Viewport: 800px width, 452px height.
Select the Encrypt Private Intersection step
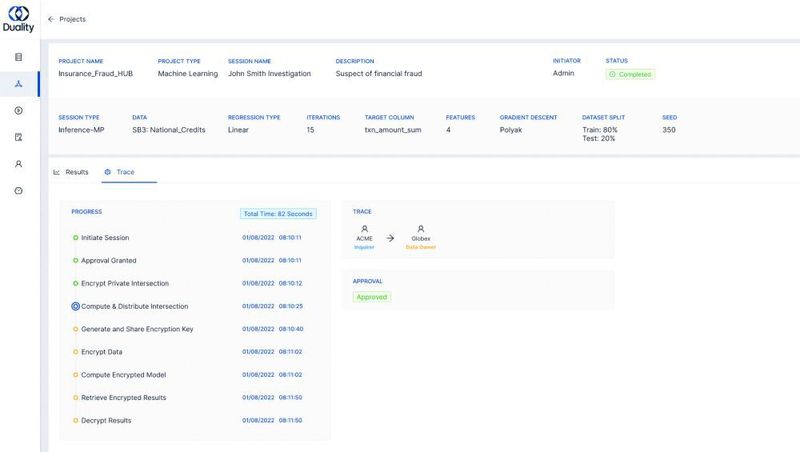125,284
